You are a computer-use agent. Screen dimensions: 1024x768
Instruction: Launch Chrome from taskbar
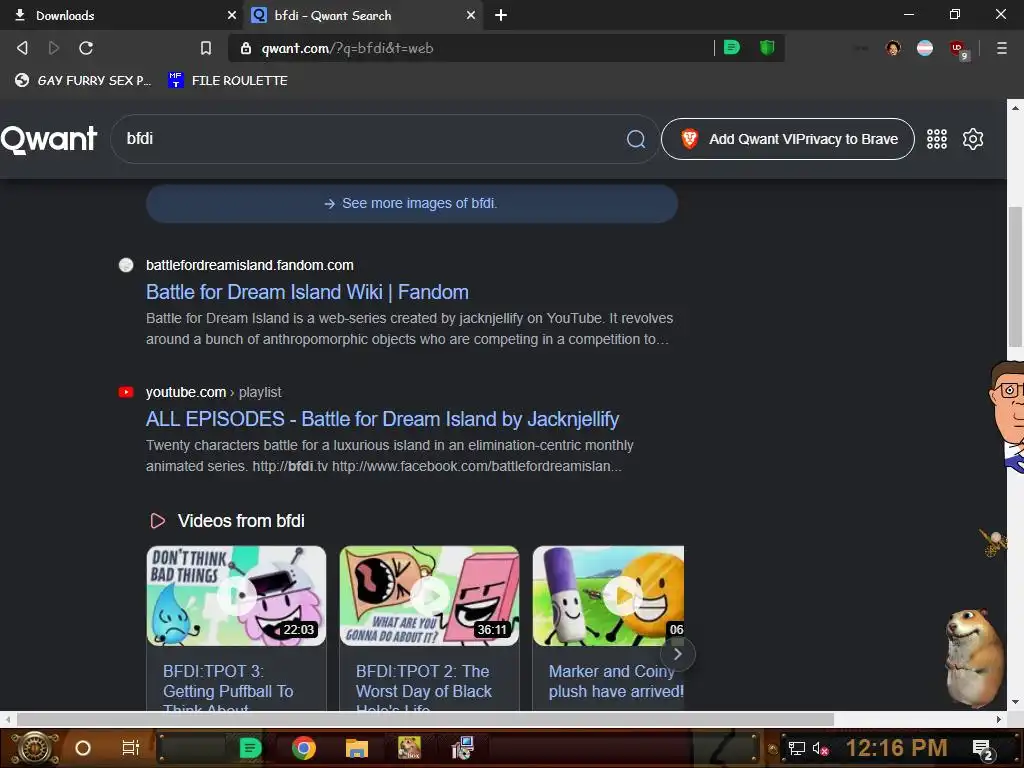tap(304, 748)
